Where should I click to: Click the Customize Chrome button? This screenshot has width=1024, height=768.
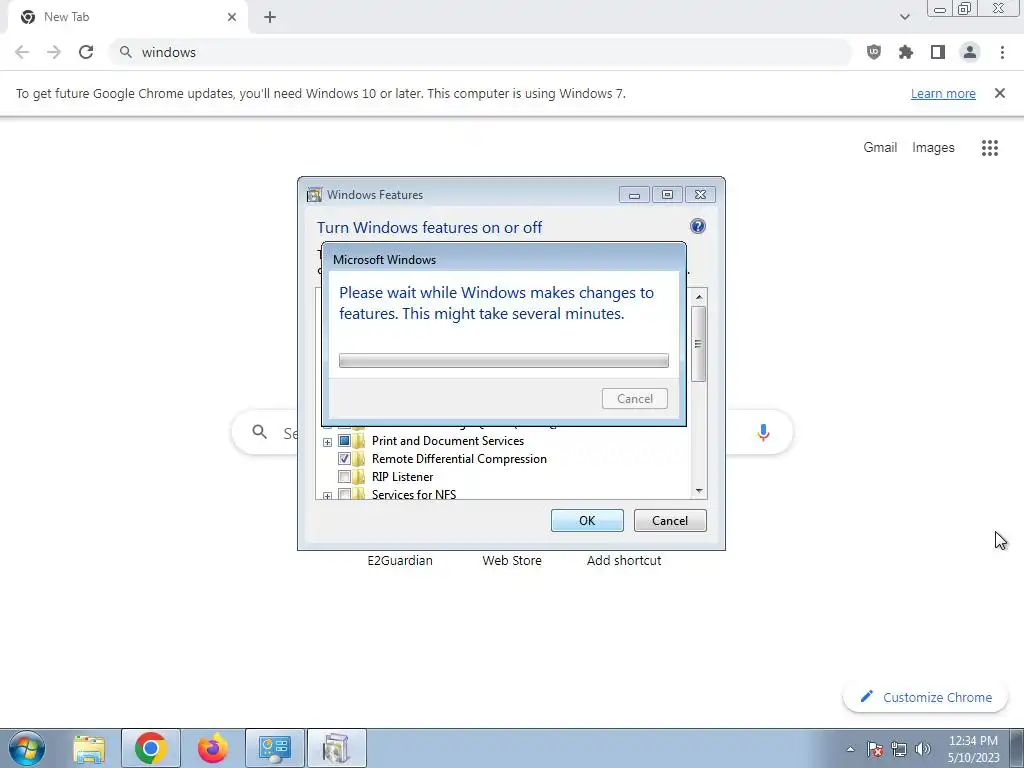pyautogui.click(x=925, y=697)
